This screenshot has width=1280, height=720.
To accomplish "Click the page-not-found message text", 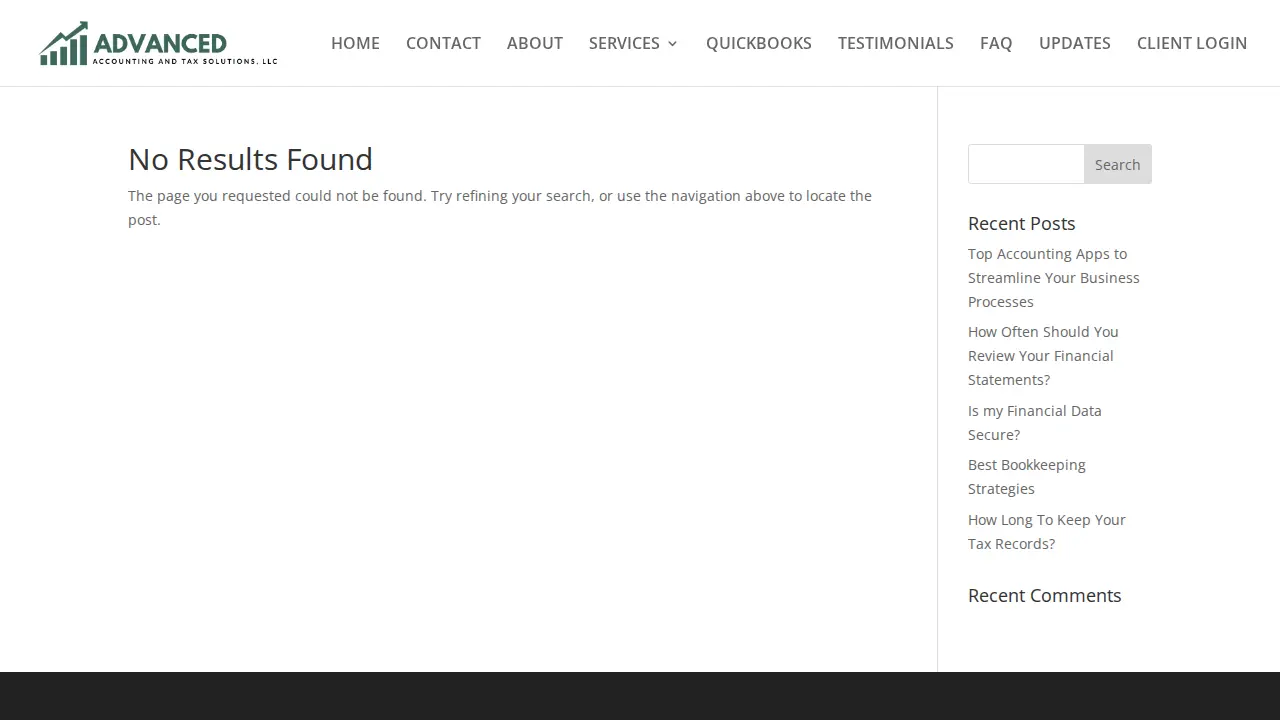I will point(500,208).
